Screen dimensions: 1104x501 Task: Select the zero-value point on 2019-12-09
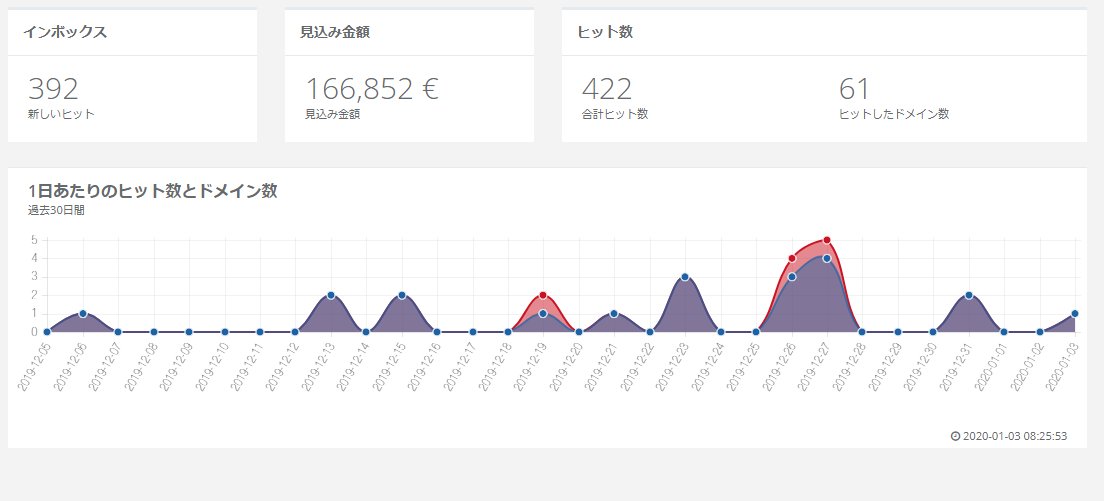pyautogui.click(x=189, y=332)
